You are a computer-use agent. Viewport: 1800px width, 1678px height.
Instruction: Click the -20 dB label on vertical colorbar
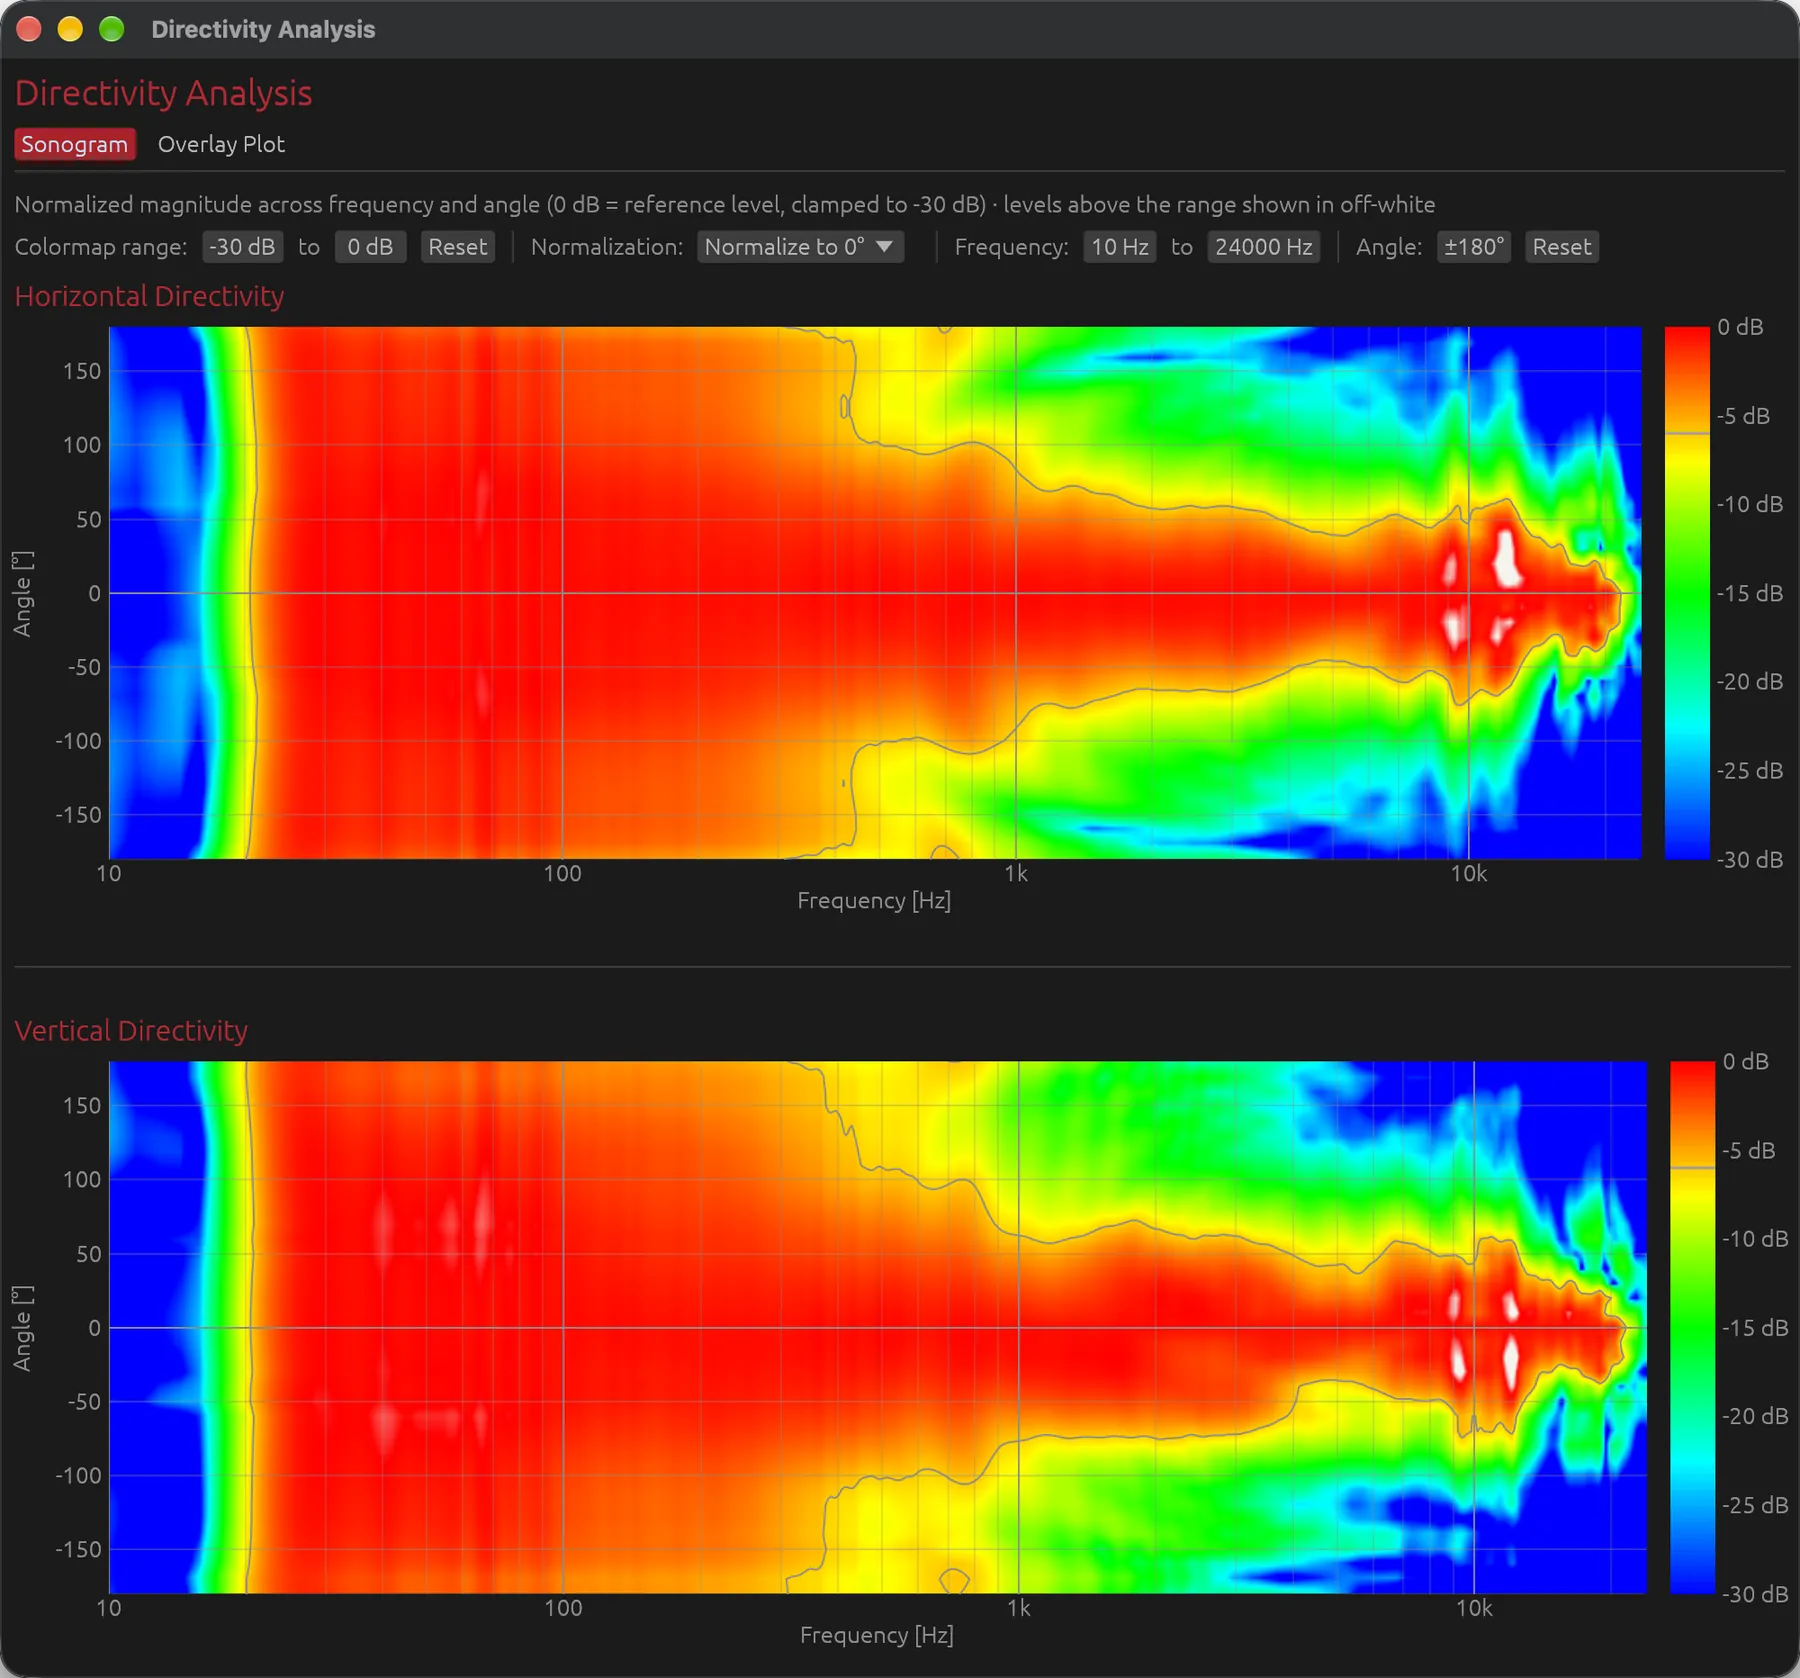pyautogui.click(x=1754, y=1416)
